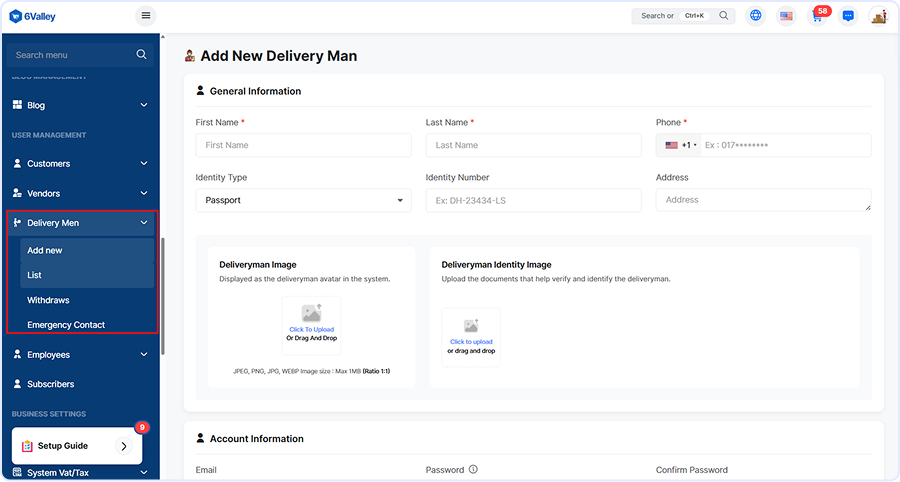Open the chat messages icon

coord(848,16)
